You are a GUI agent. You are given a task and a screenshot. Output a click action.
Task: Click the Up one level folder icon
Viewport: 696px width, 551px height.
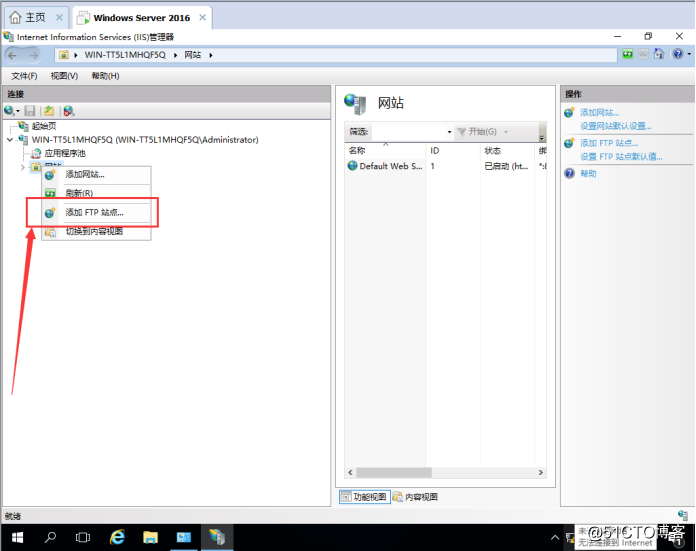coord(49,111)
